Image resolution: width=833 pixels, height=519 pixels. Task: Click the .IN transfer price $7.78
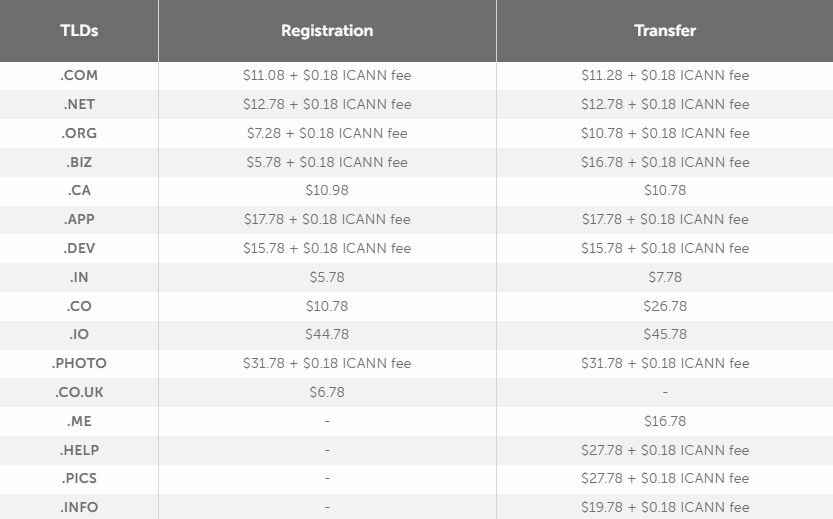click(x=665, y=277)
